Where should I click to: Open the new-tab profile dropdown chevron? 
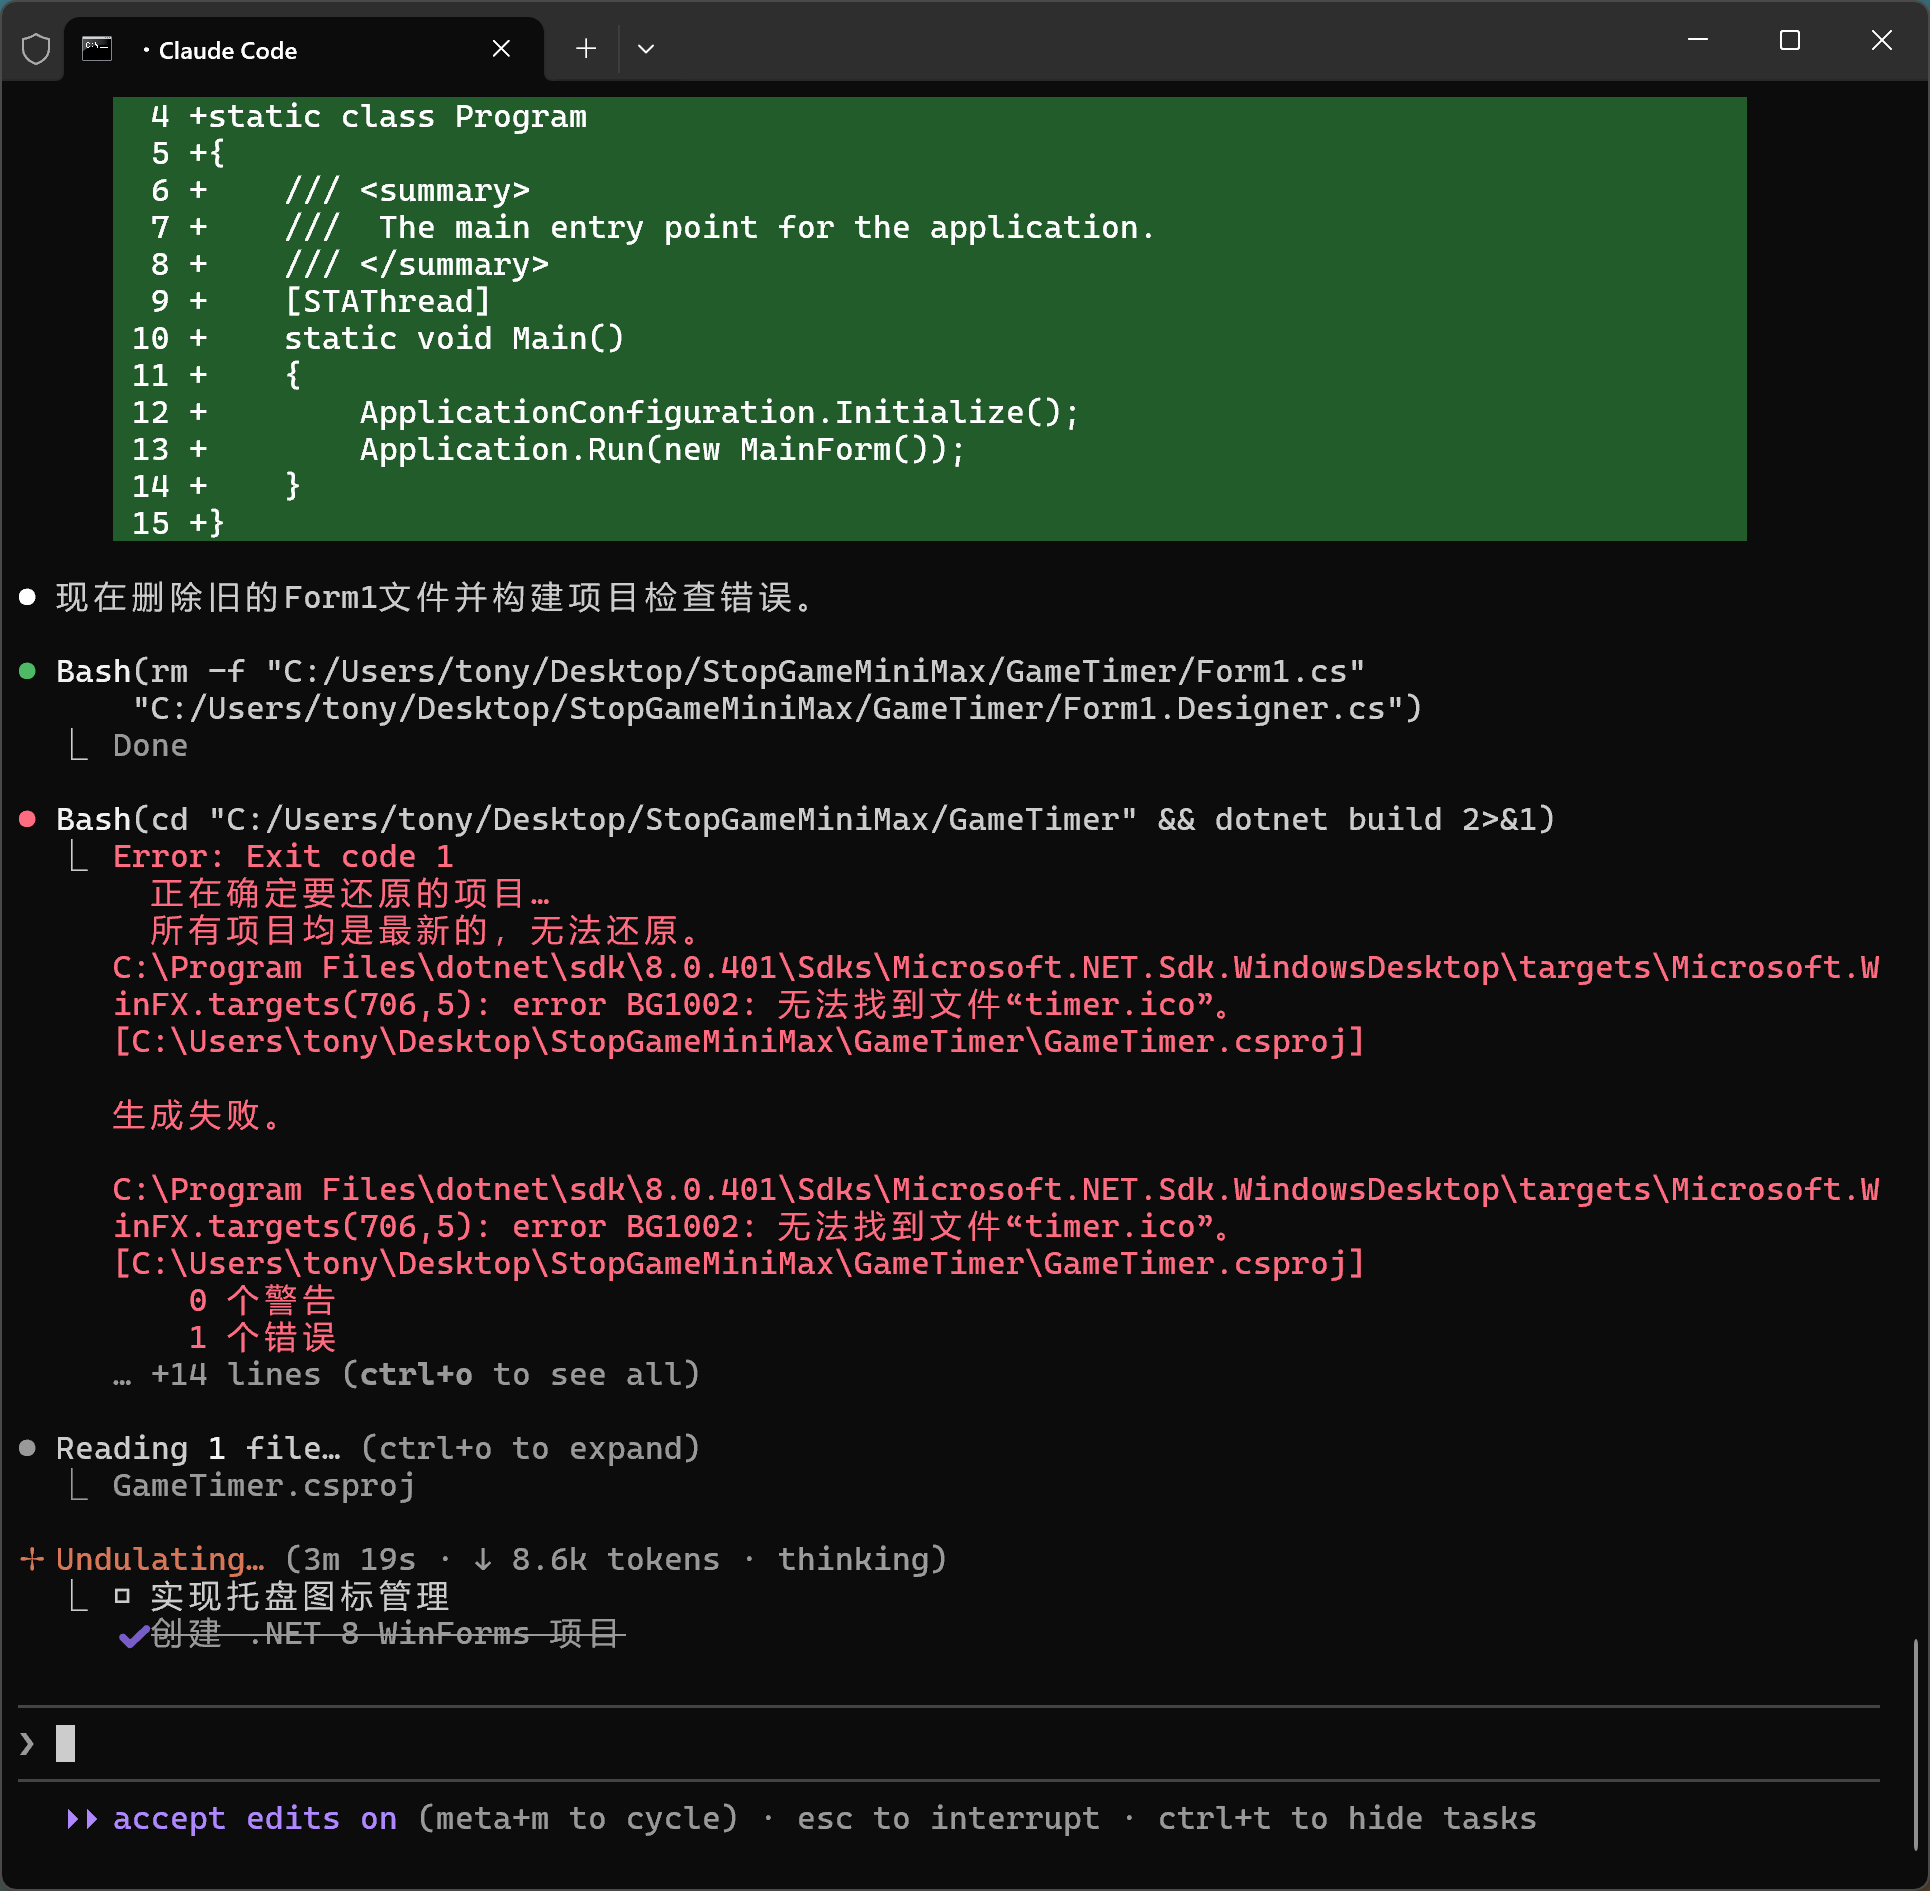point(646,48)
